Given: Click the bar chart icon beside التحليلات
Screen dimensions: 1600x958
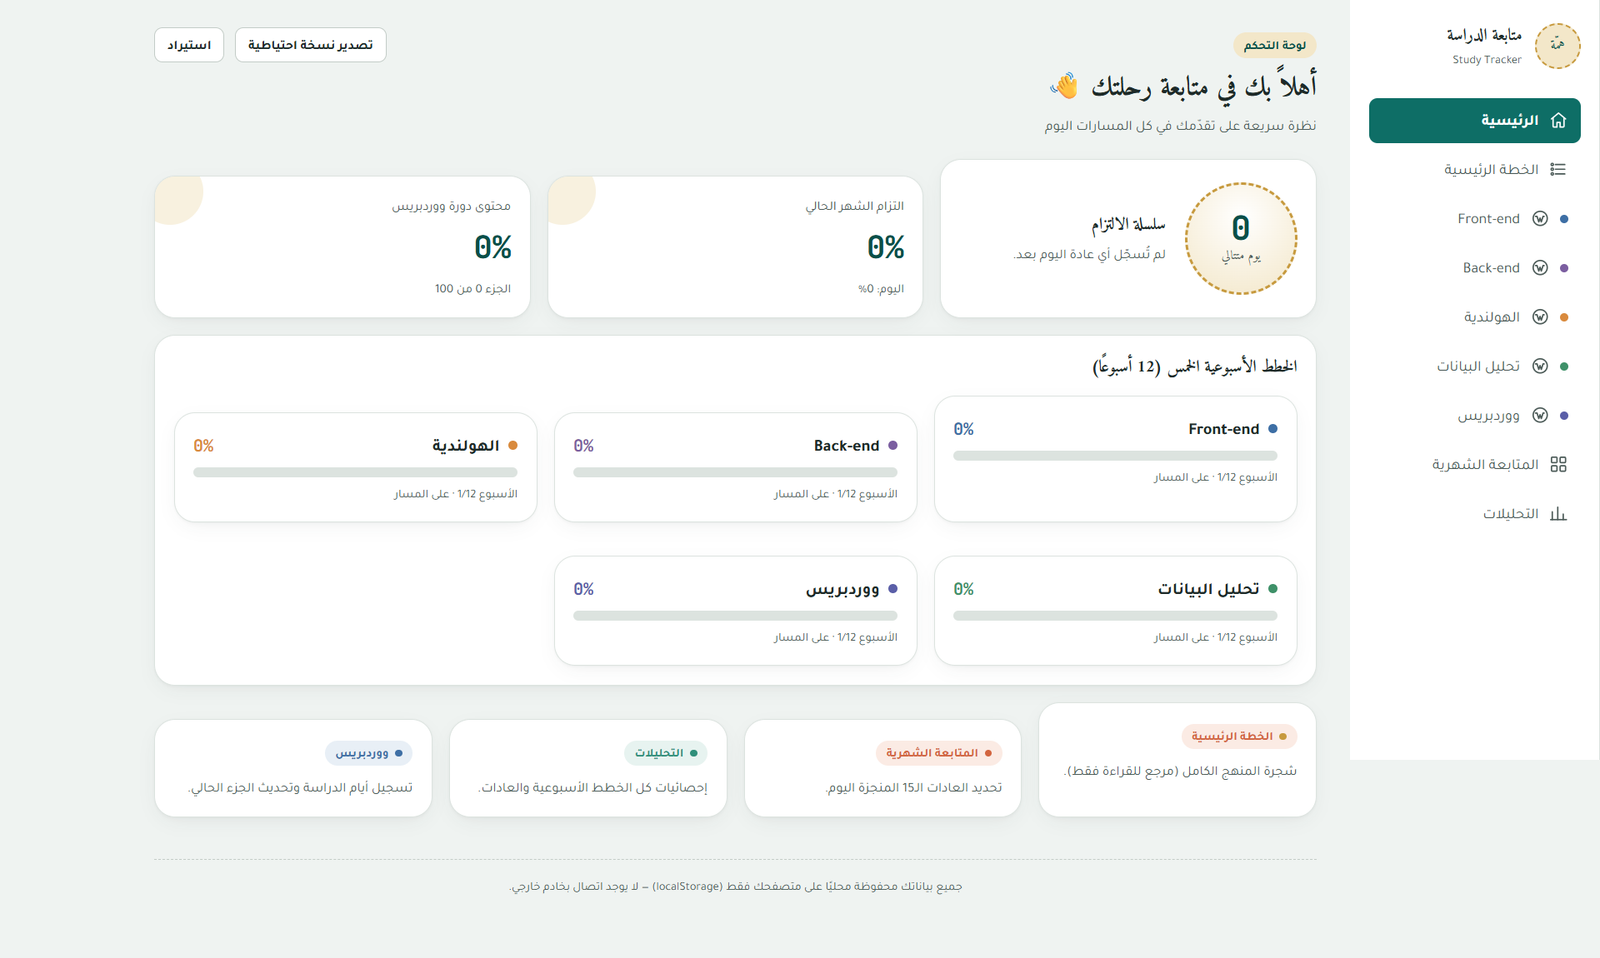Looking at the screenshot, I should [1558, 514].
